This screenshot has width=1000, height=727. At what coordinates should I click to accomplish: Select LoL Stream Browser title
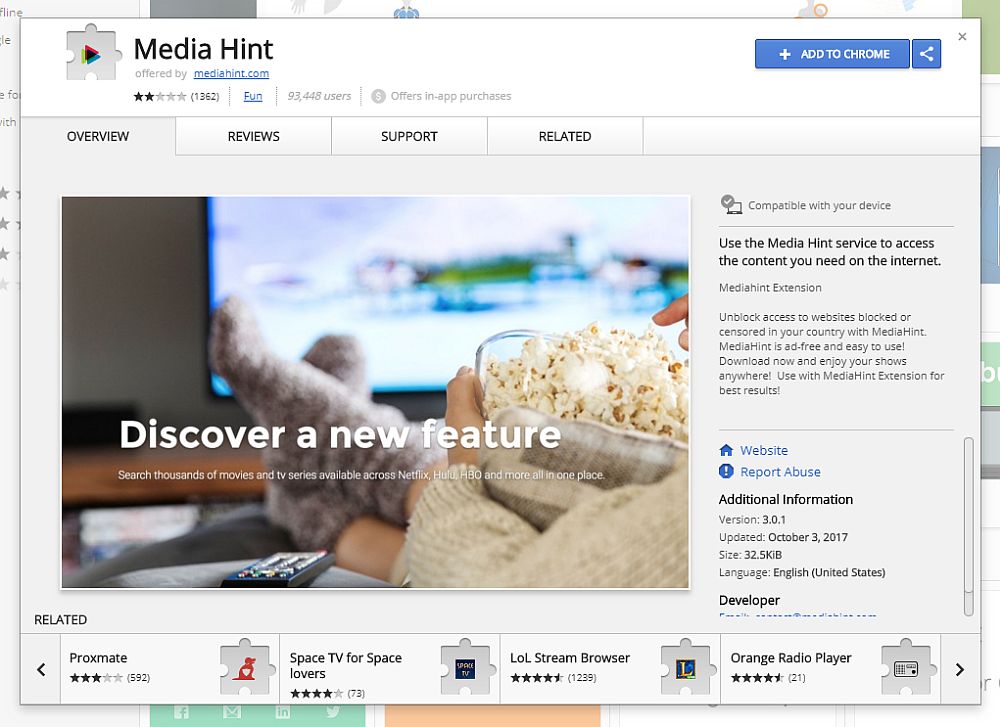tap(570, 657)
